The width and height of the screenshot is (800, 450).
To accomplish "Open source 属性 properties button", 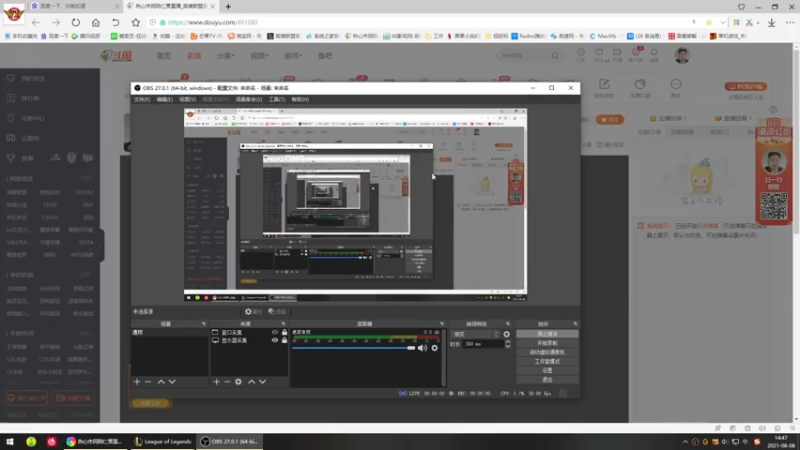I will (253, 312).
